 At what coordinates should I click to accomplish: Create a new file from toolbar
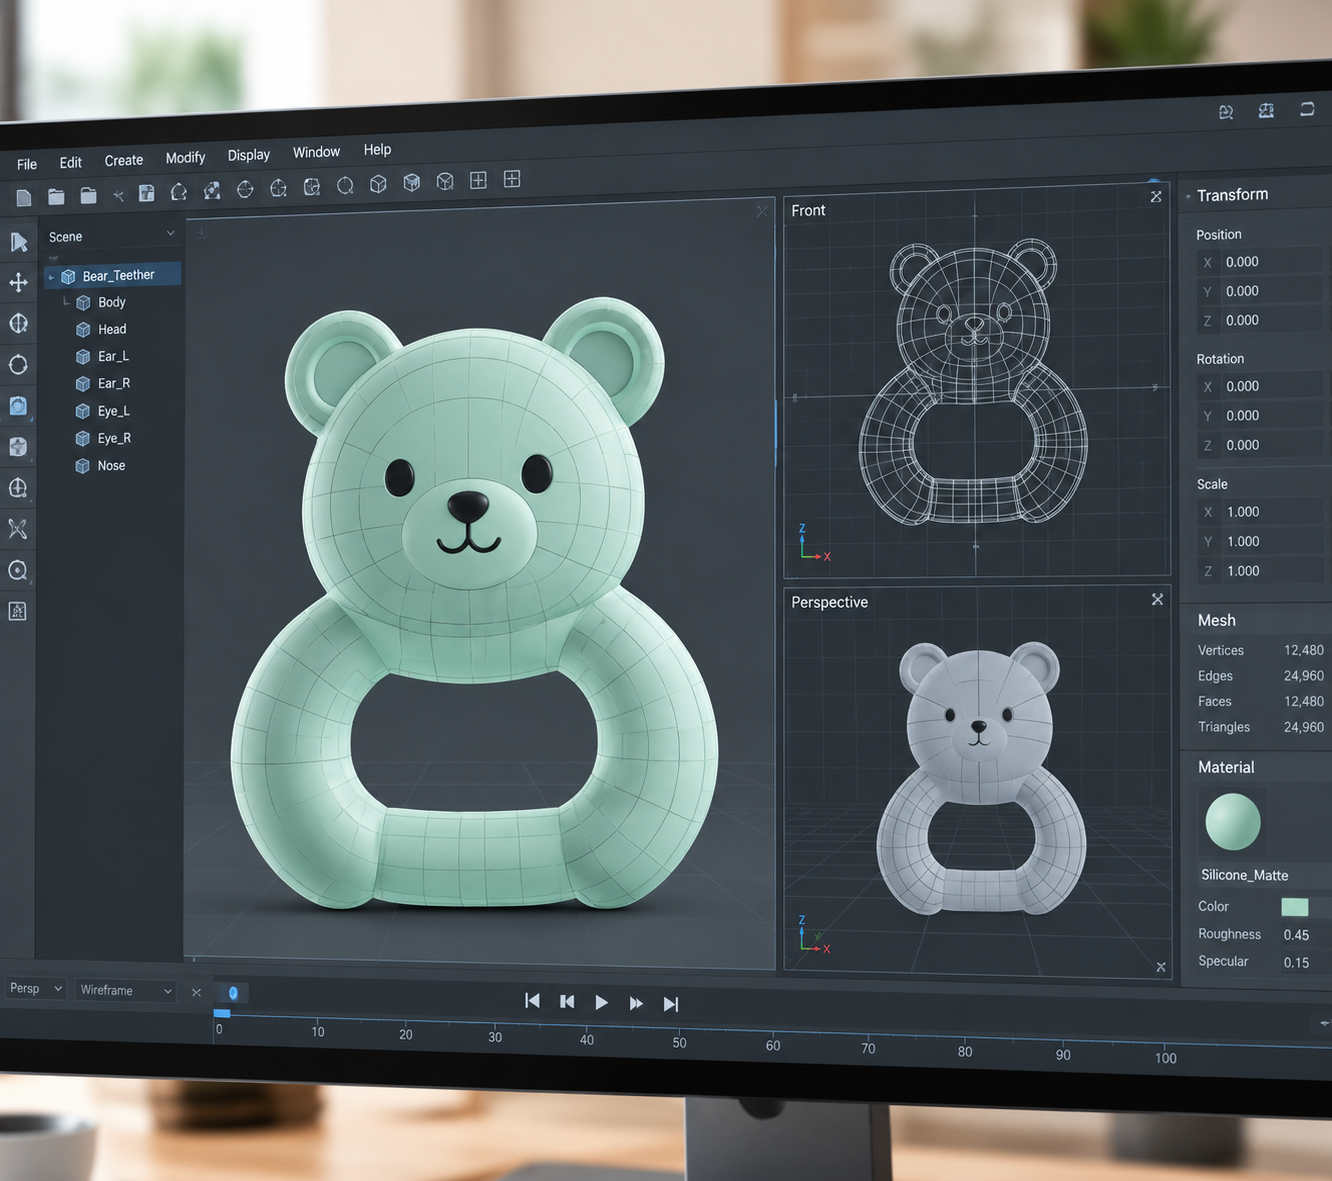(24, 197)
